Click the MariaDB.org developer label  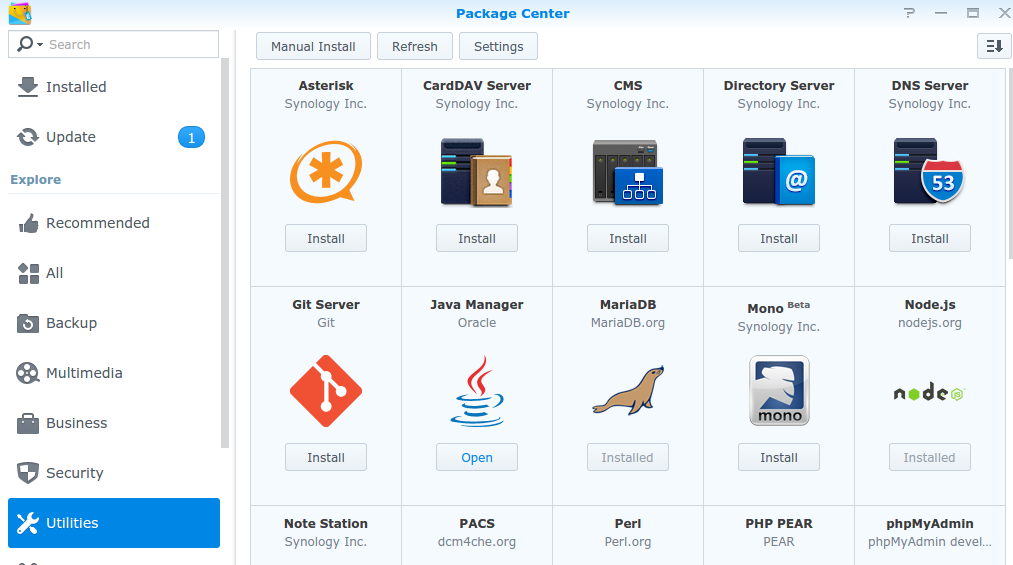628,323
